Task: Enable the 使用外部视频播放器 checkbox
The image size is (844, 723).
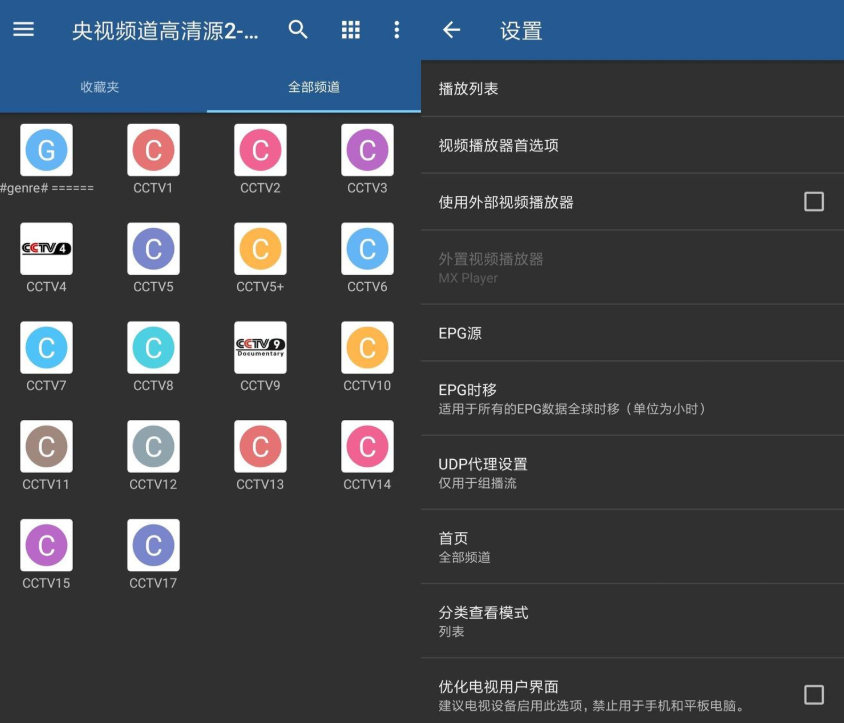Action: (x=813, y=202)
